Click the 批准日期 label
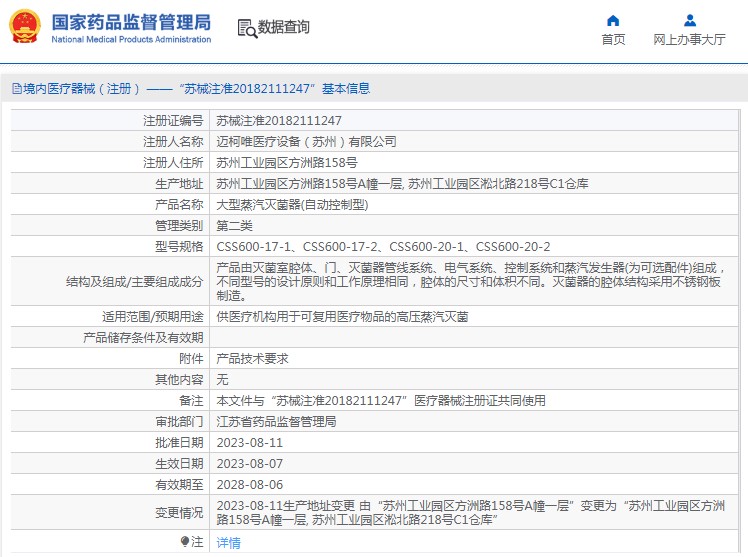Viewport: 748px width, 557px height. 179,443
